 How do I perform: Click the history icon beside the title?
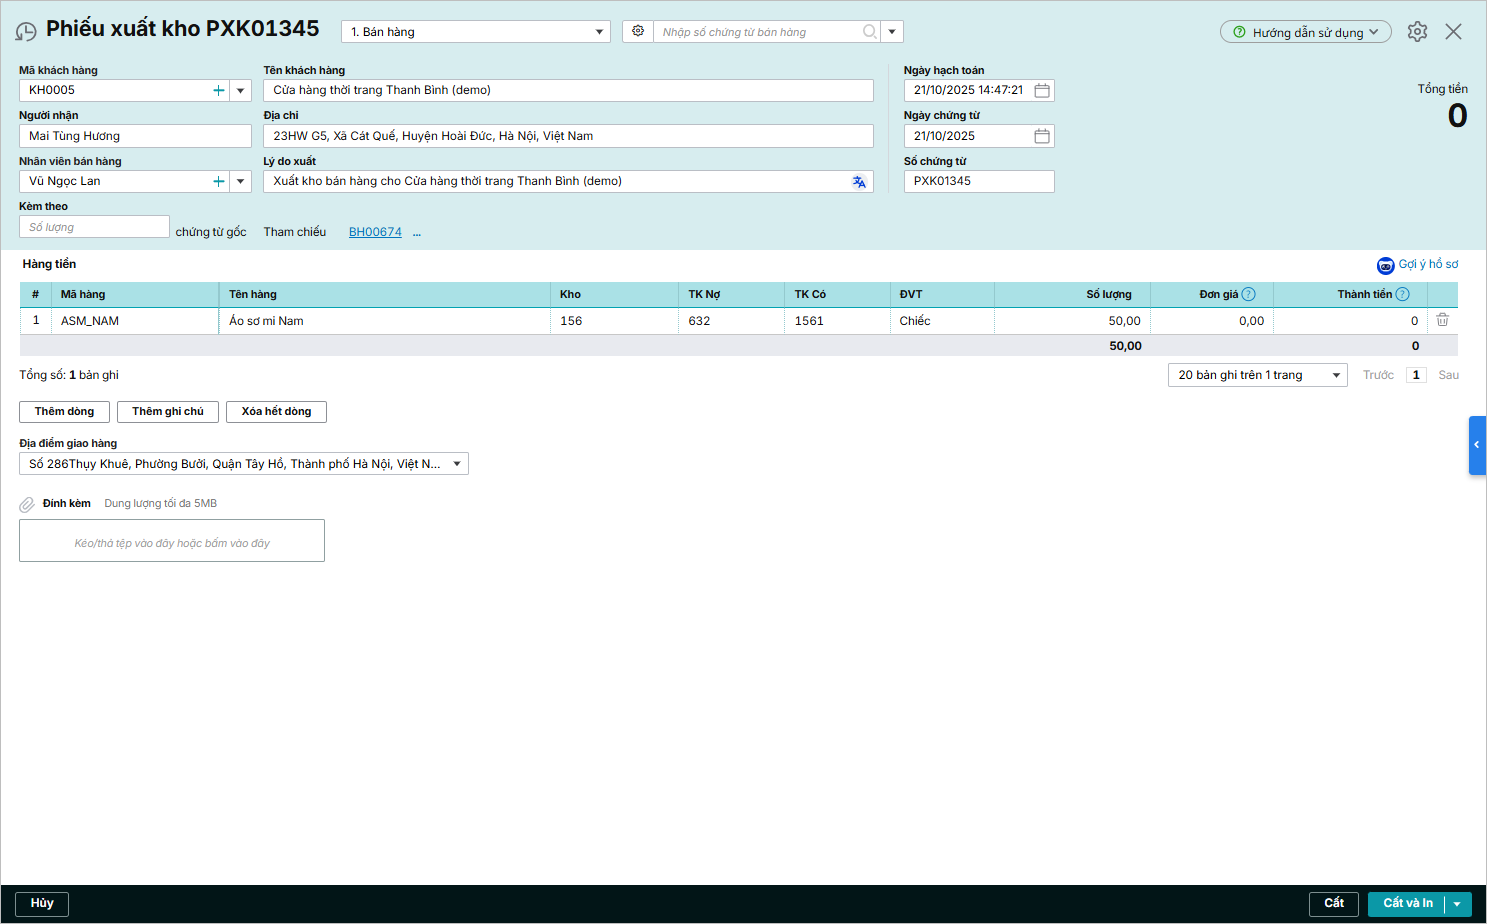tap(26, 32)
